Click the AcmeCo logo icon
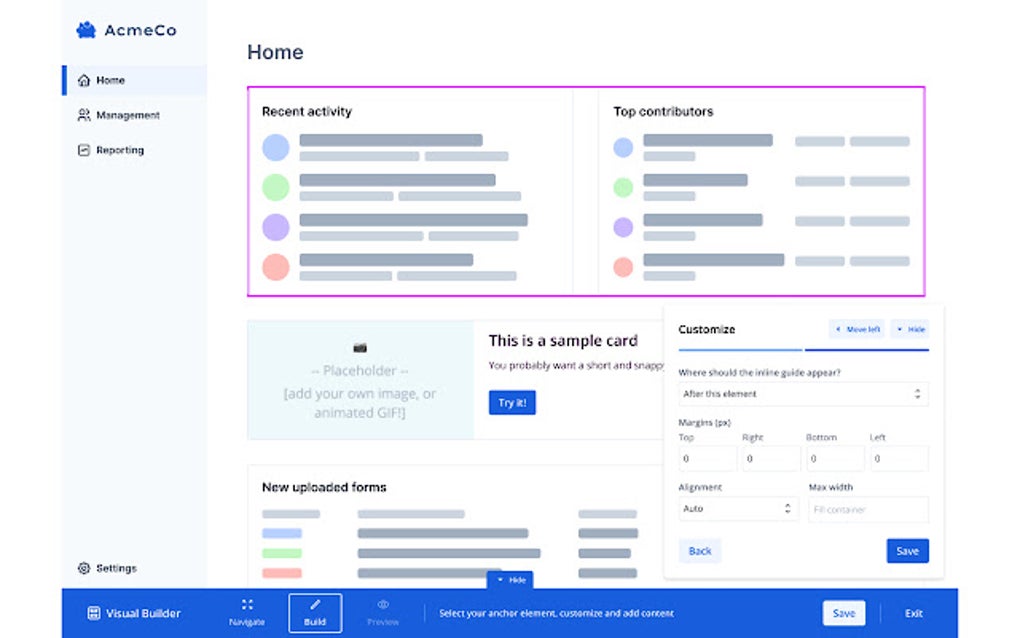This screenshot has width=1020, height=638. [87, 30]
